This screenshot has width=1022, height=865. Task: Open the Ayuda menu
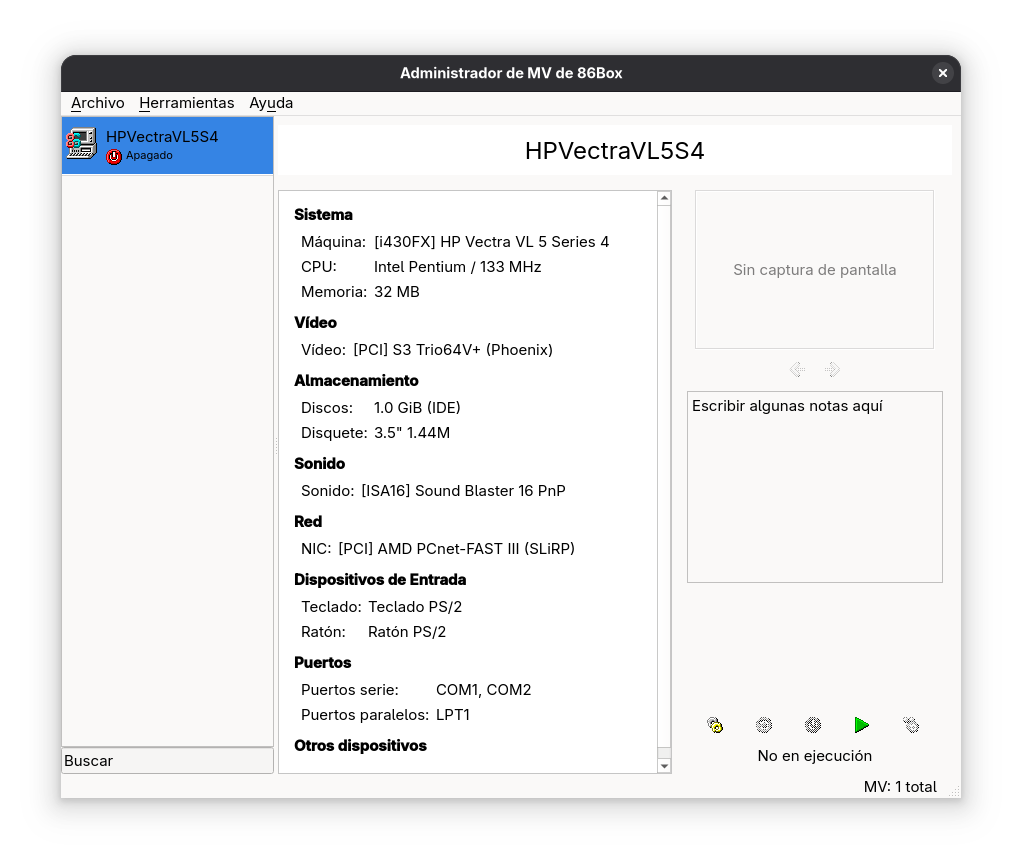tap(271, 103)
